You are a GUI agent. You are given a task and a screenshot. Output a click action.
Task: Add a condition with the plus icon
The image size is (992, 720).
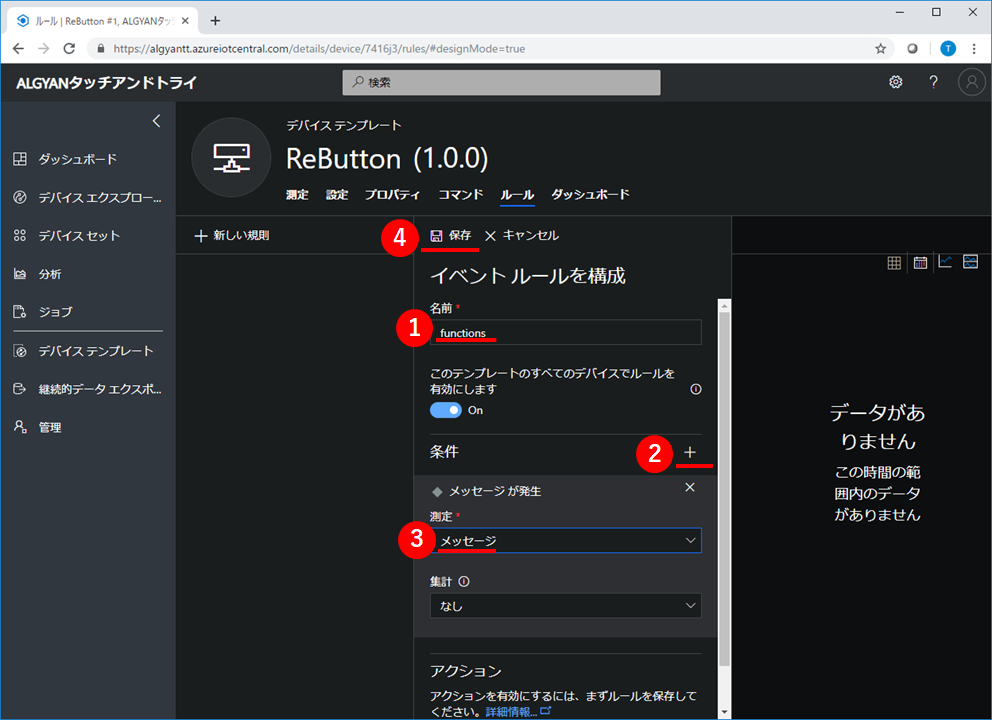click(x=690, y=452)
